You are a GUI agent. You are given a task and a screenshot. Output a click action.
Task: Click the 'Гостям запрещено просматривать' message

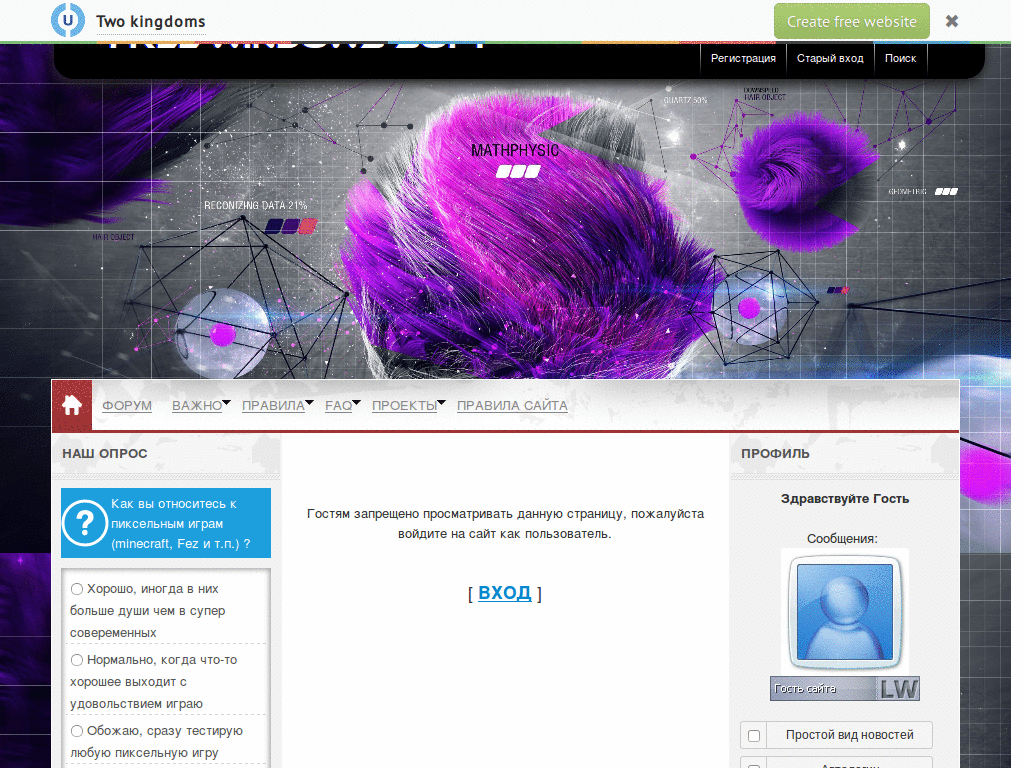(505, 523)
